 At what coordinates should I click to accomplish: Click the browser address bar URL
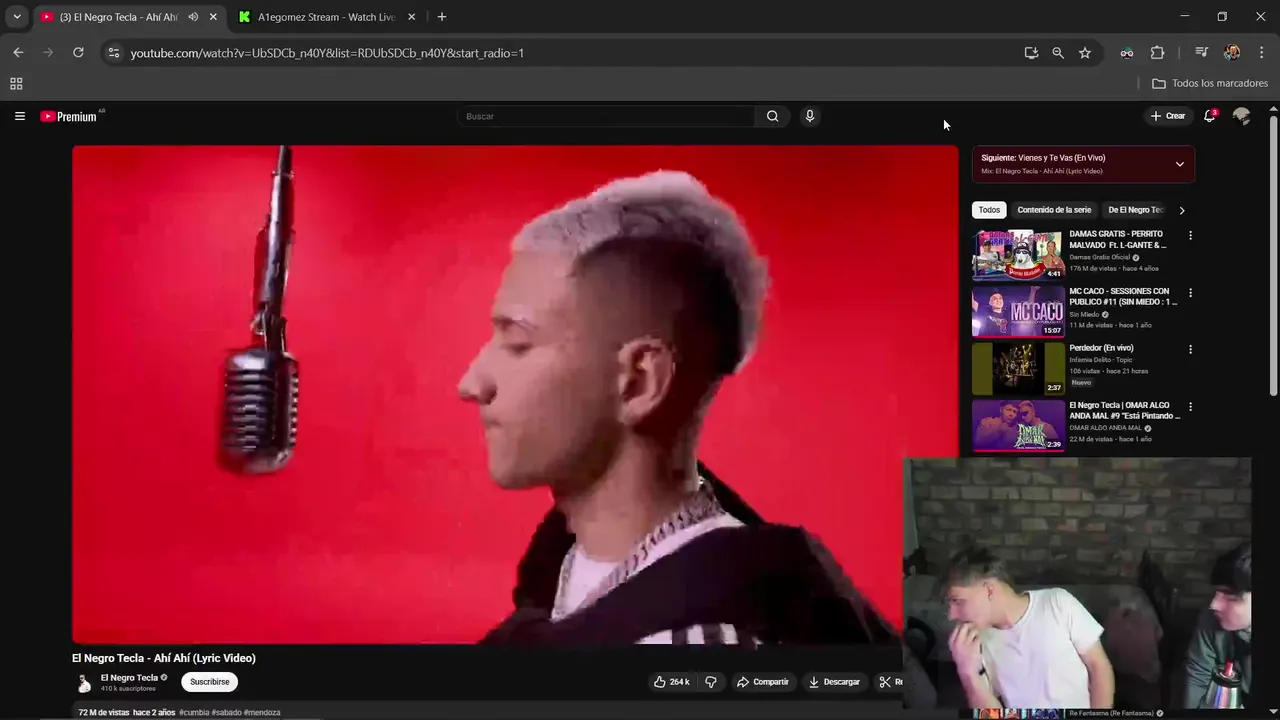[x=327, y=53]
